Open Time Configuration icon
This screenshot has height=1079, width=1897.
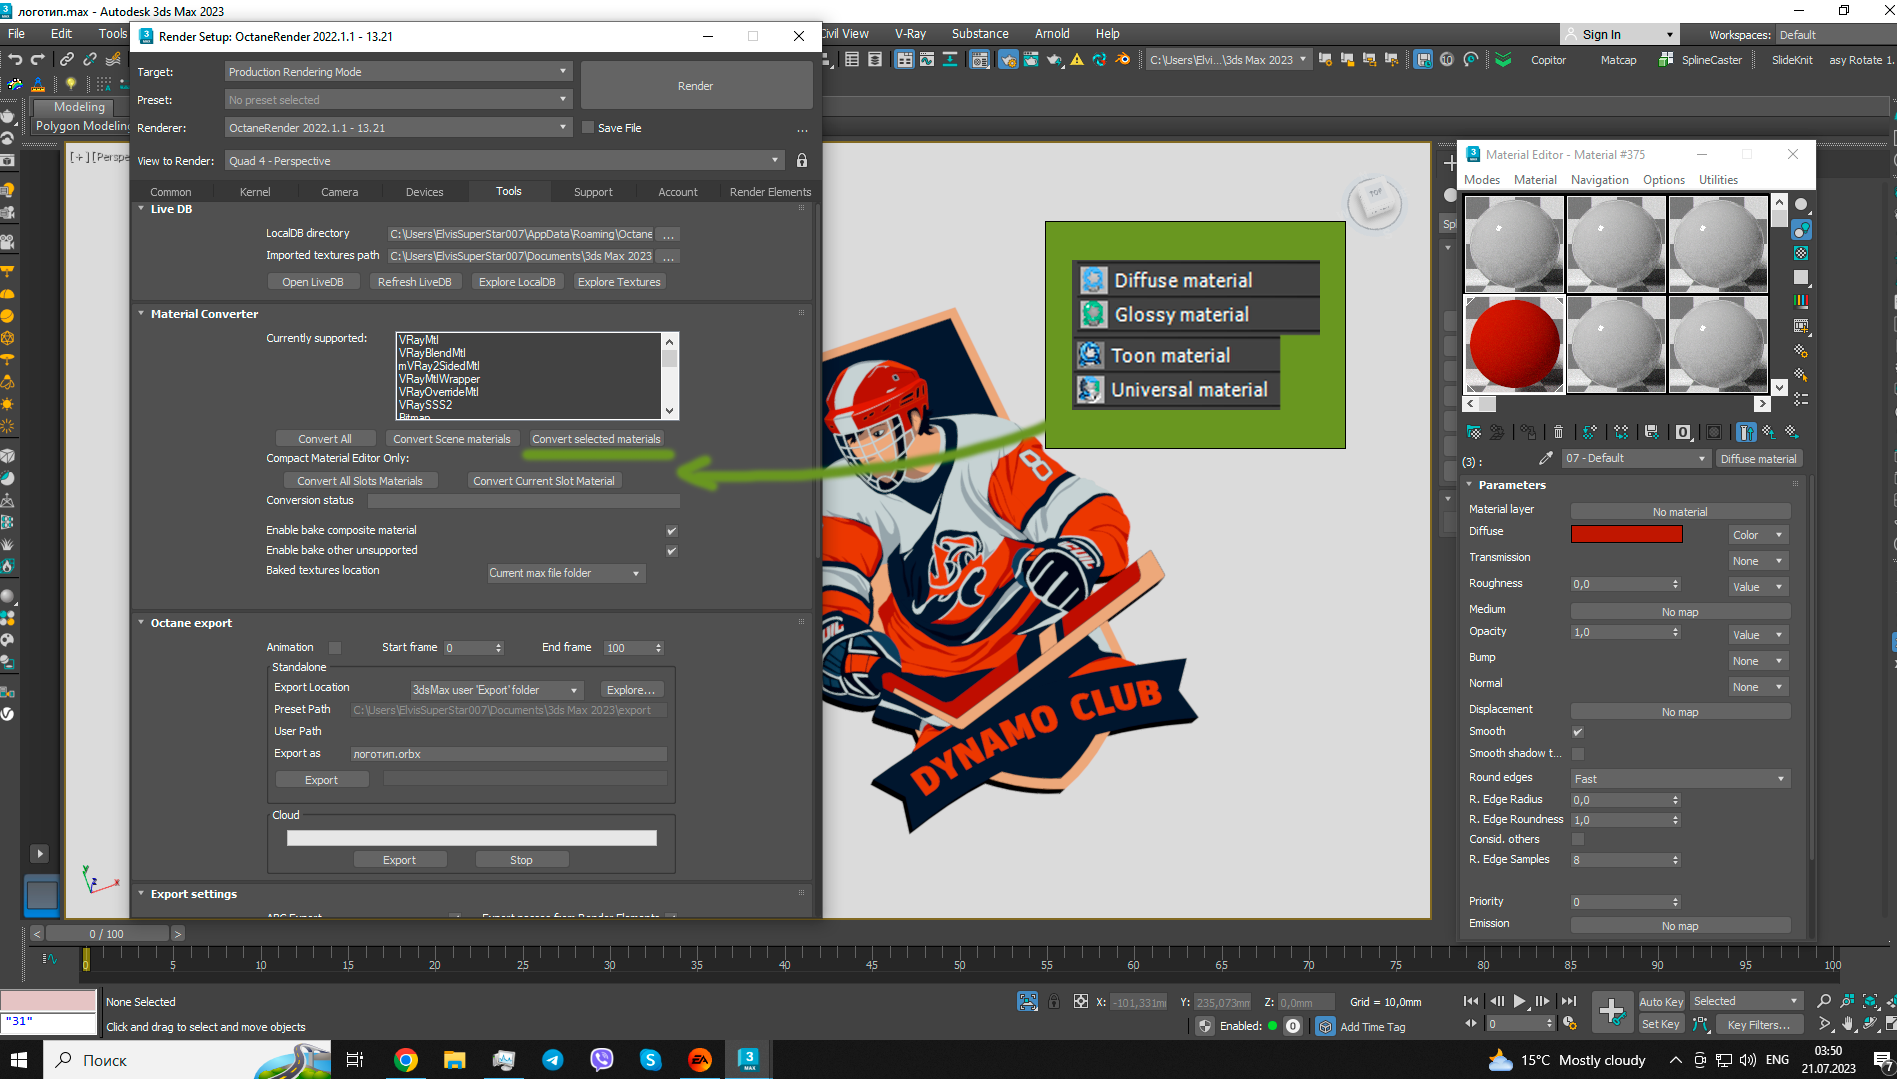coord(1570,1023)
